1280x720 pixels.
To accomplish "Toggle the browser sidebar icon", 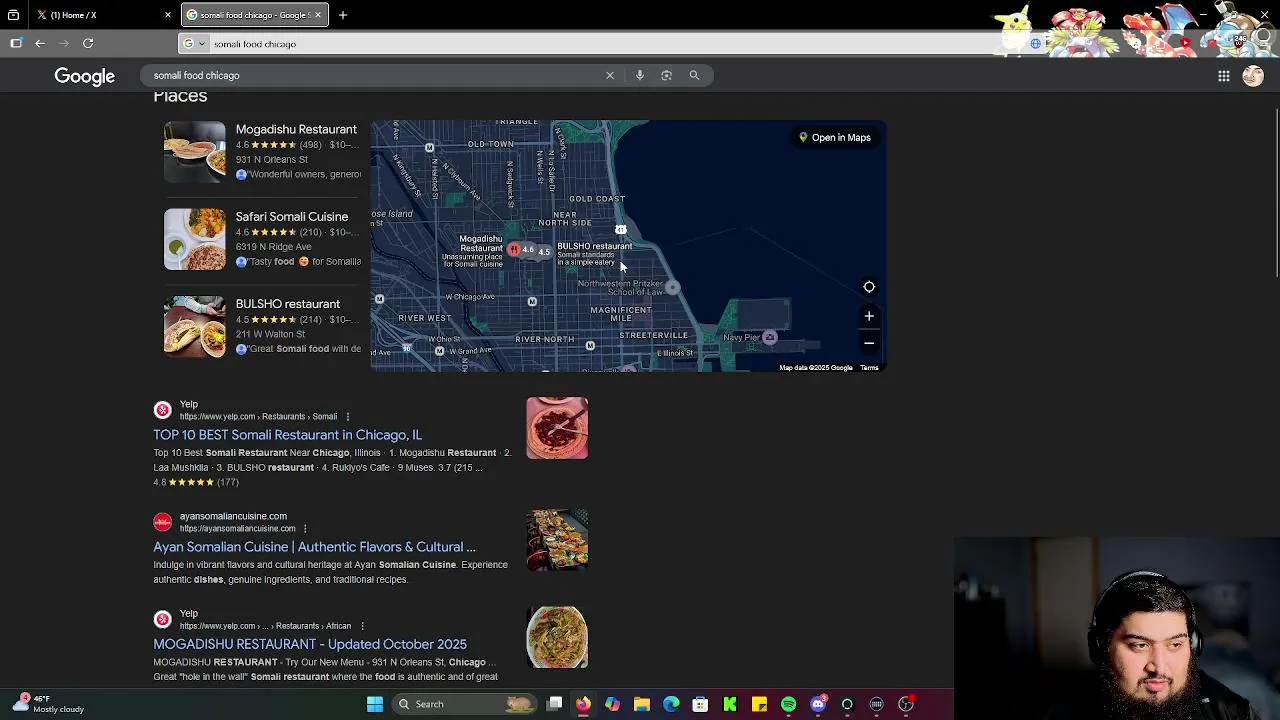I will pos(16,43).
